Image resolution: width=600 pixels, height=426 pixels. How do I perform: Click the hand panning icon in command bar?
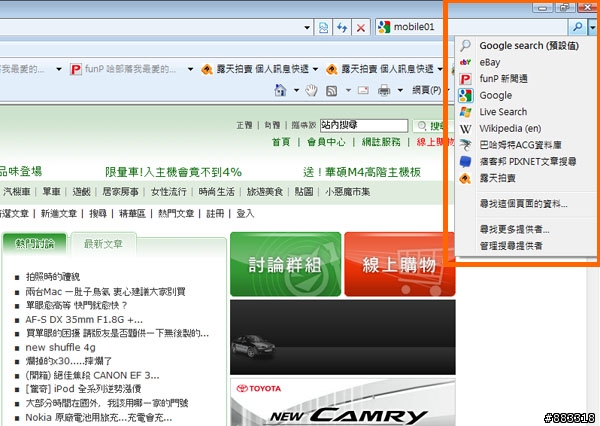click(311, 90)
